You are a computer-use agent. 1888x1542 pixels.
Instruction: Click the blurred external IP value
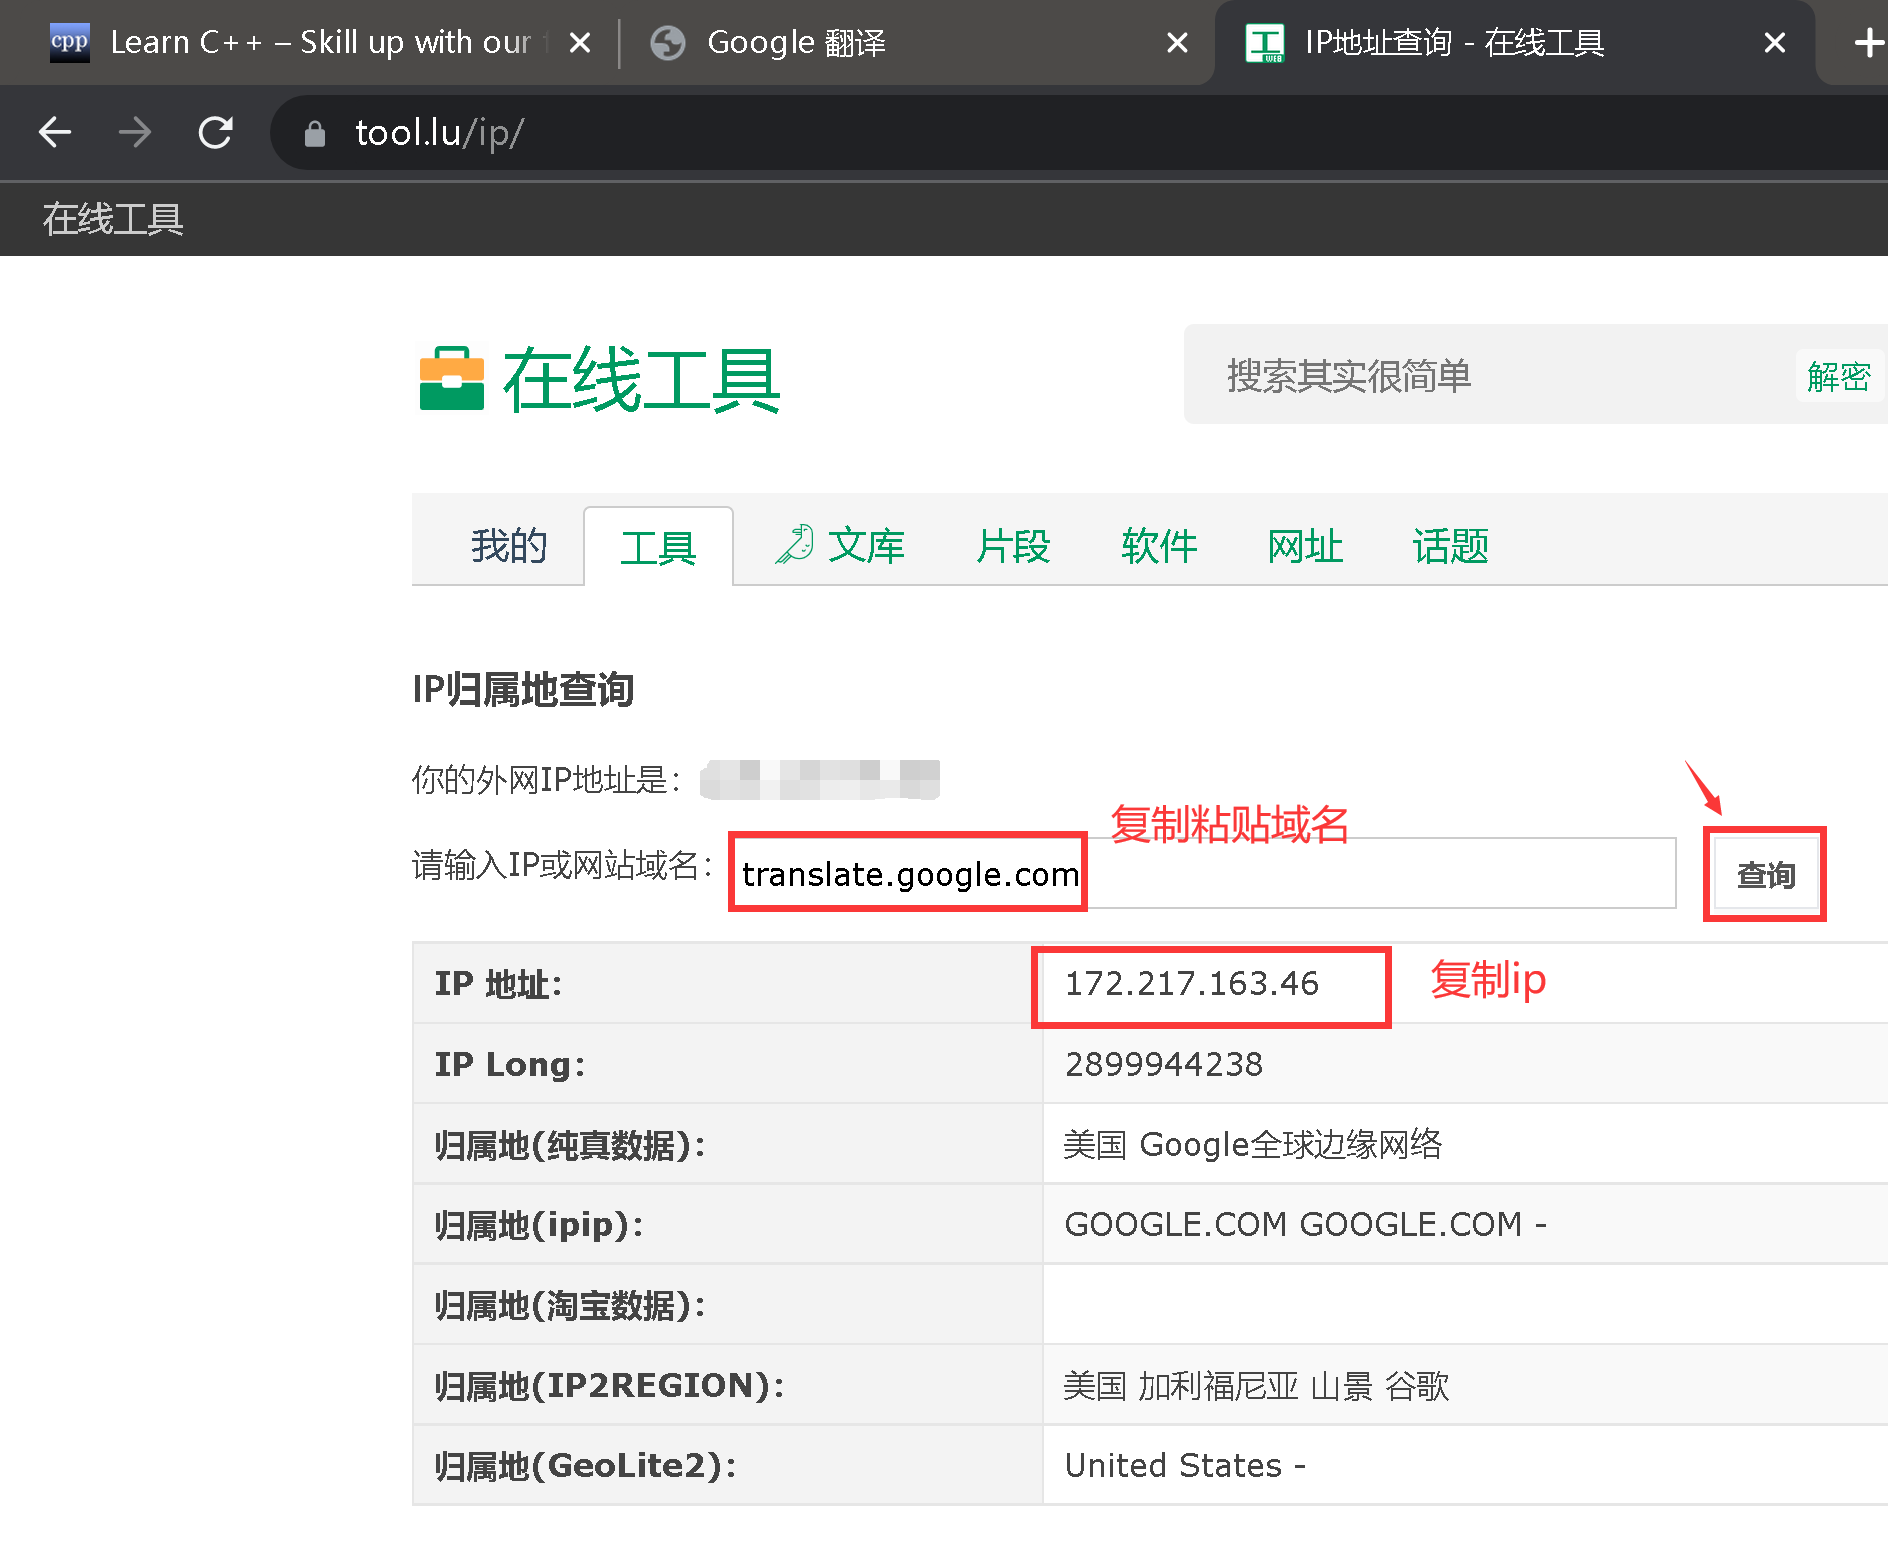pos(820,780)
